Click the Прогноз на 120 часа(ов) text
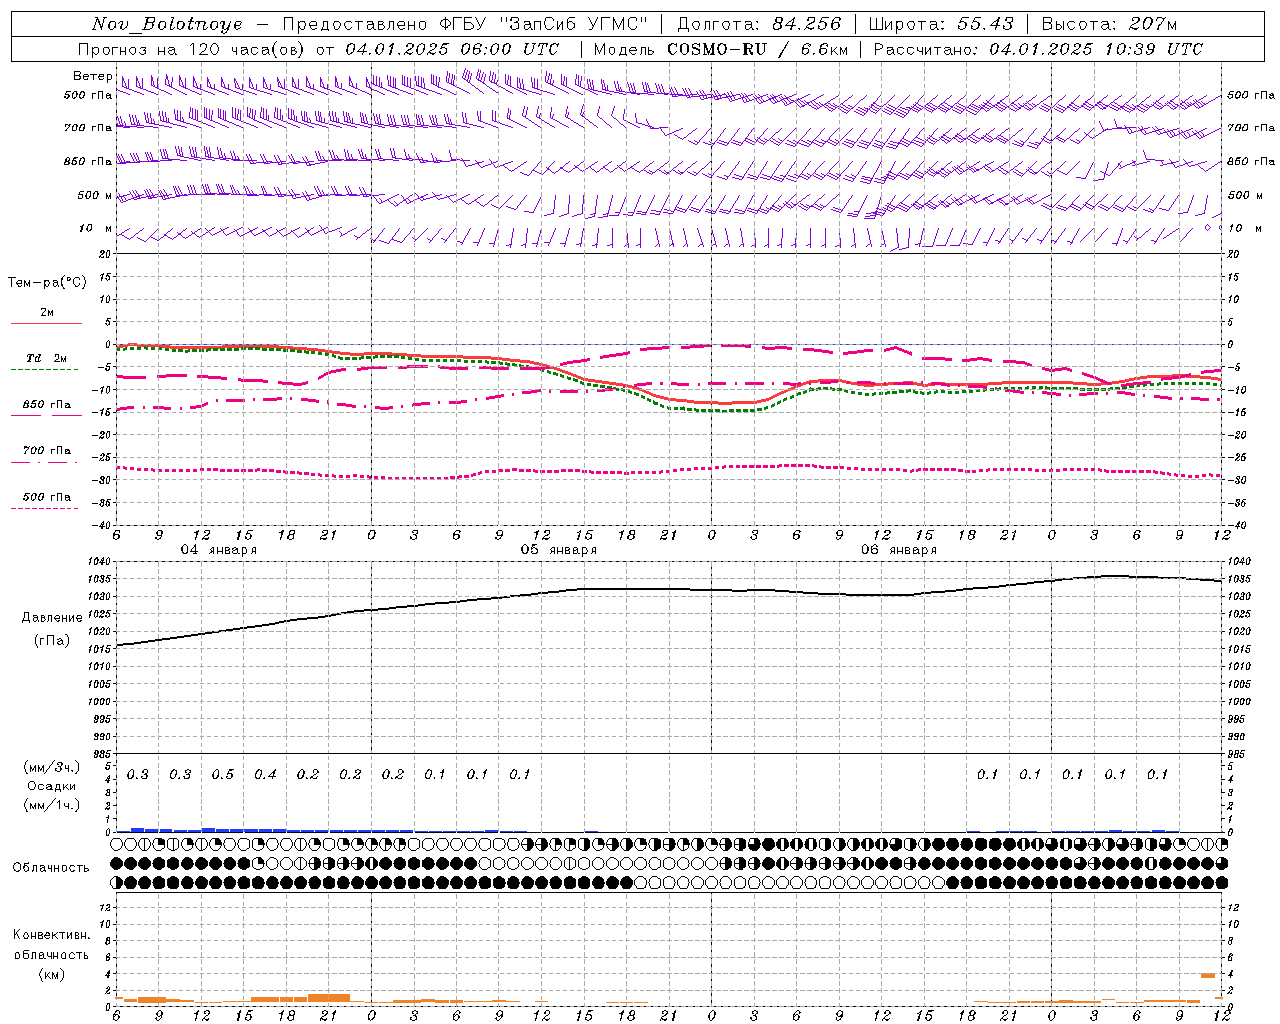The image size is (1280, 1024). pos(192,49)
